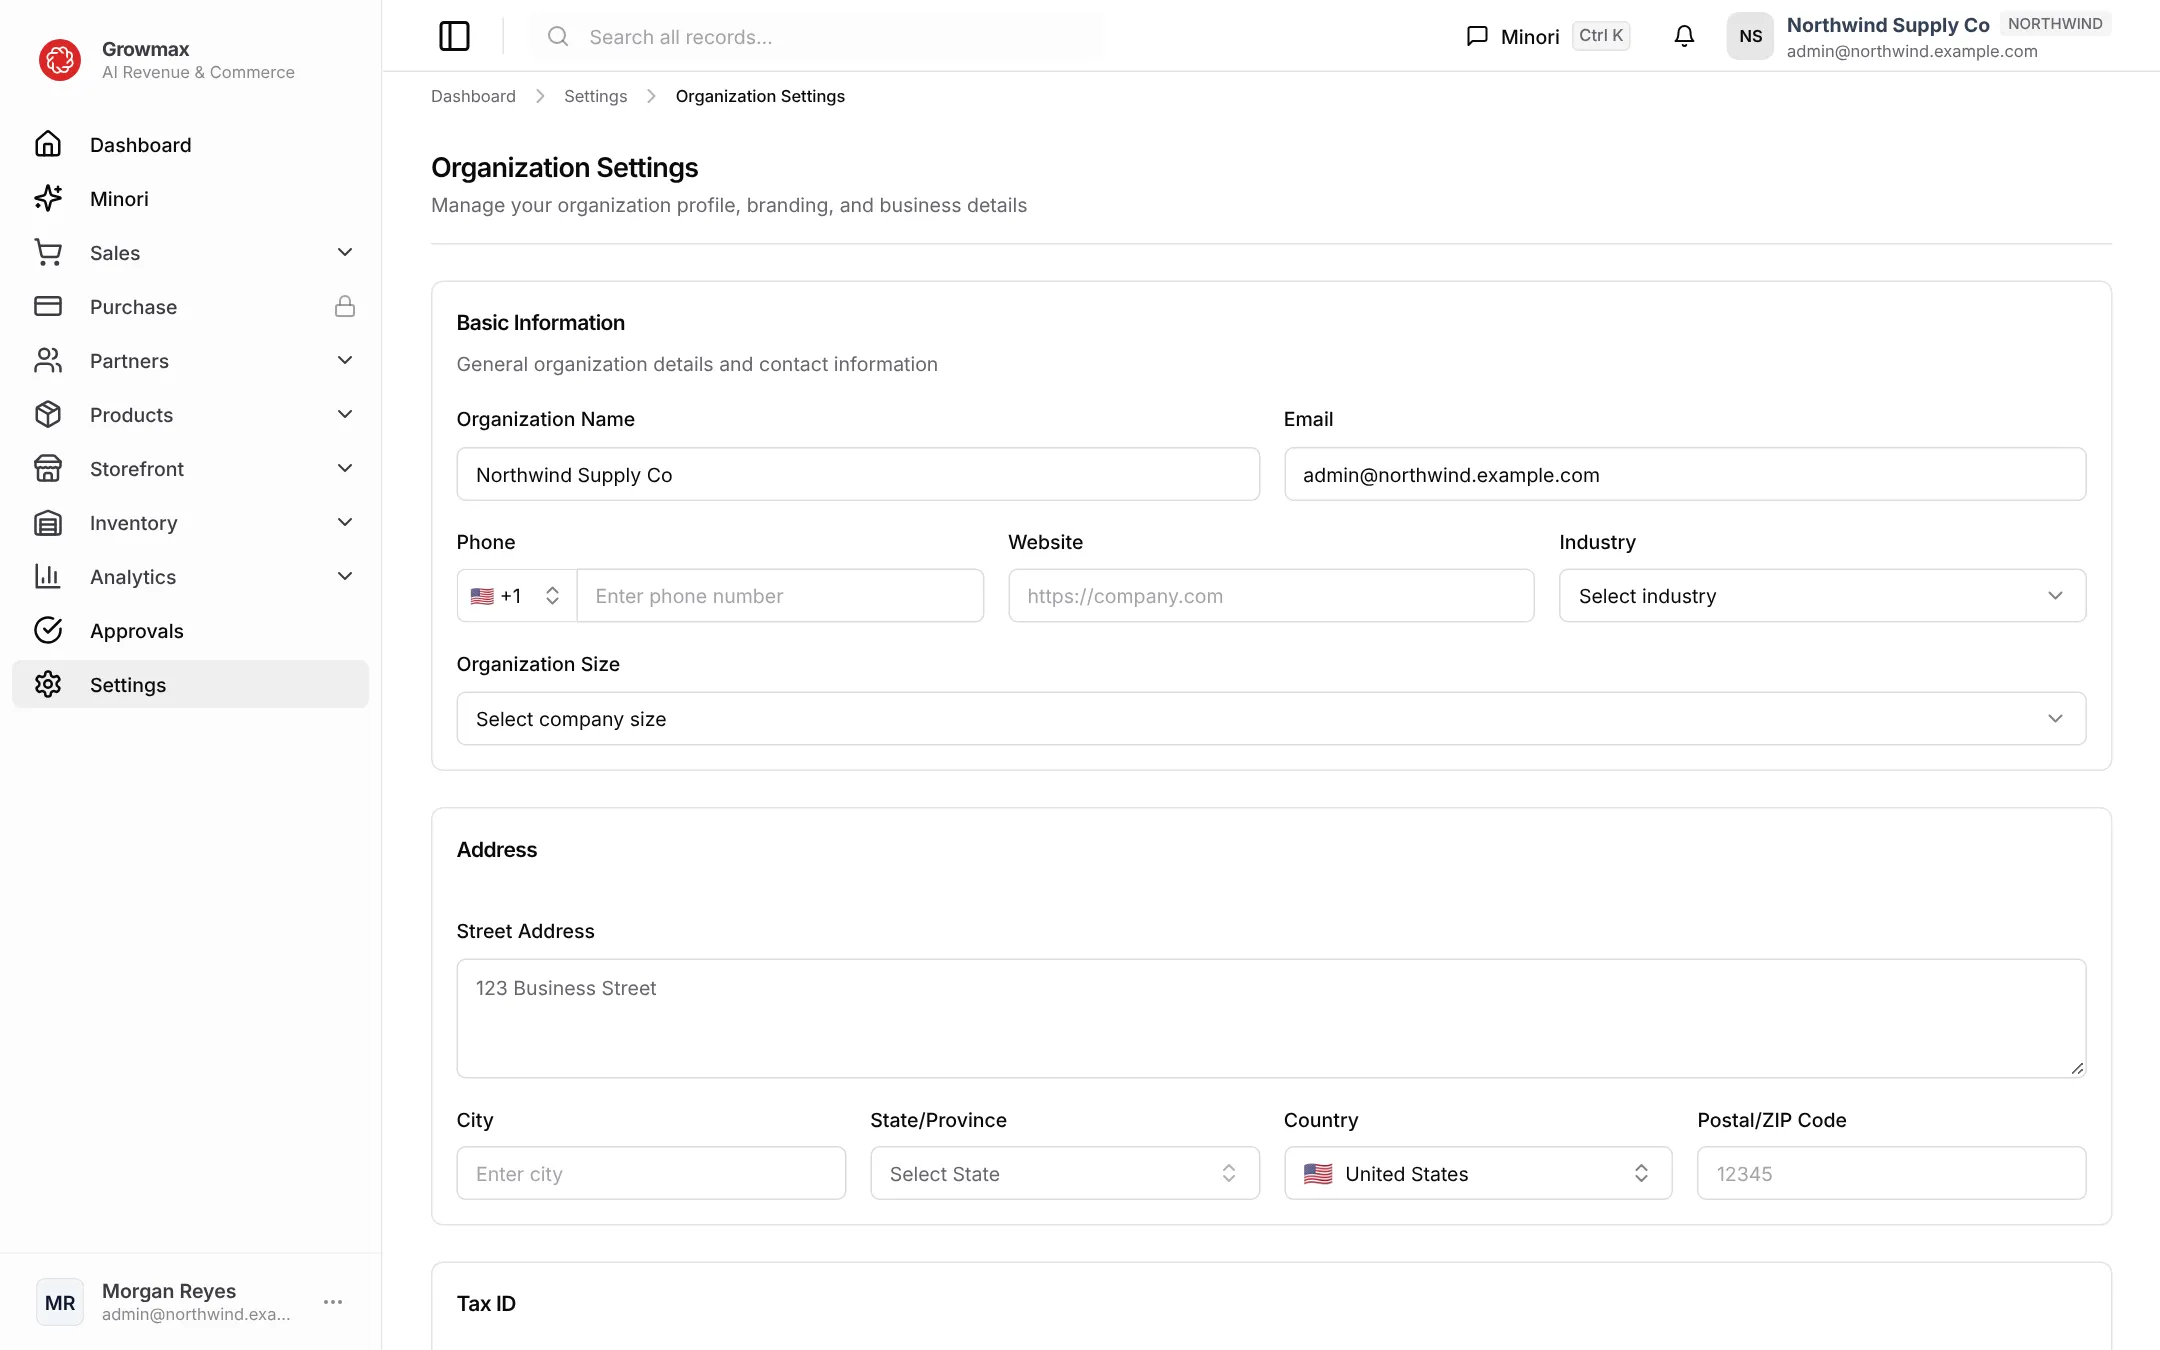This screenshot has width=2160, height=1350.
Task: Click the Organization Name field
Action: tap(858, 474)
